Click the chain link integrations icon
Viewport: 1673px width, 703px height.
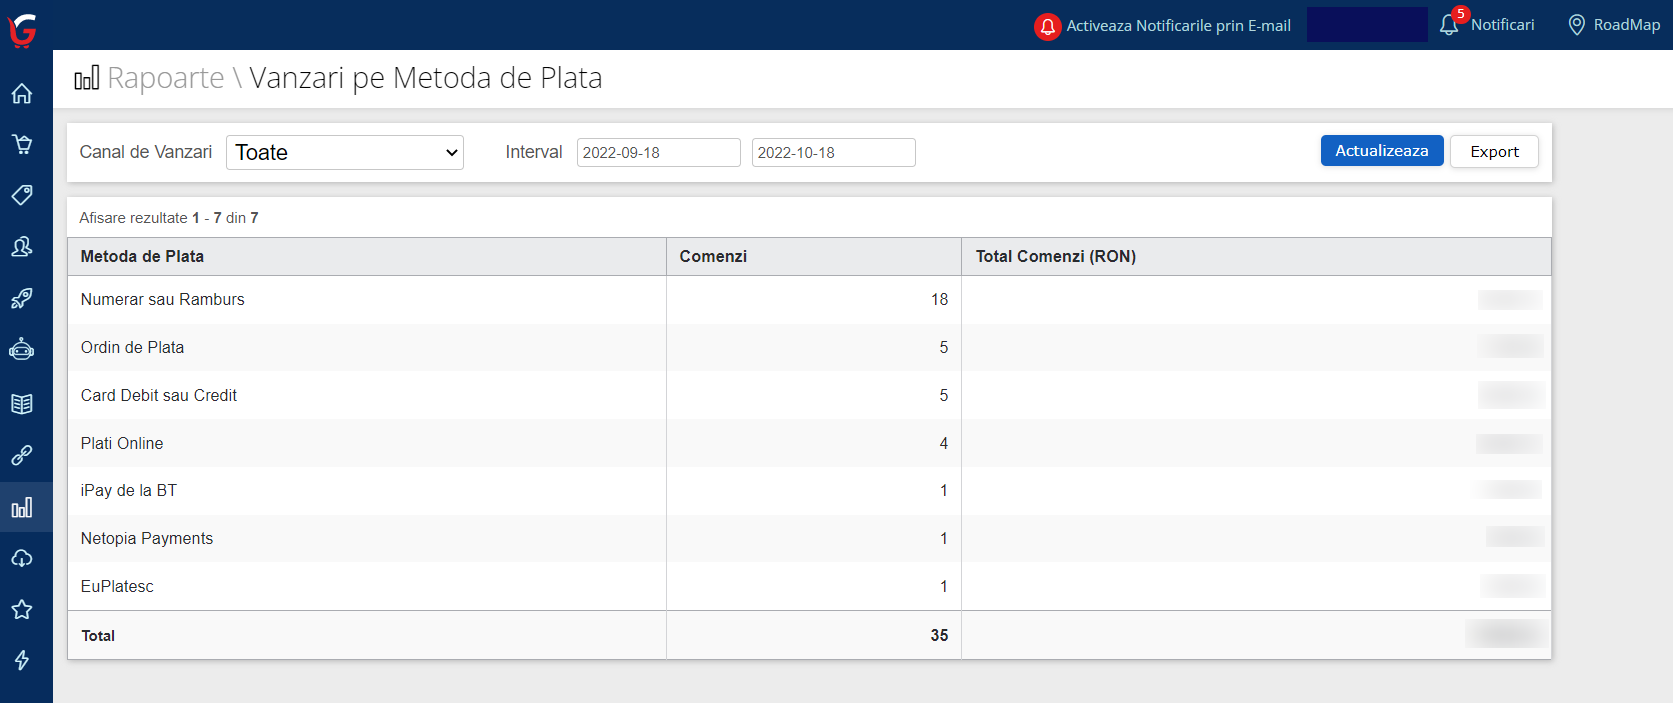[22, 456]
